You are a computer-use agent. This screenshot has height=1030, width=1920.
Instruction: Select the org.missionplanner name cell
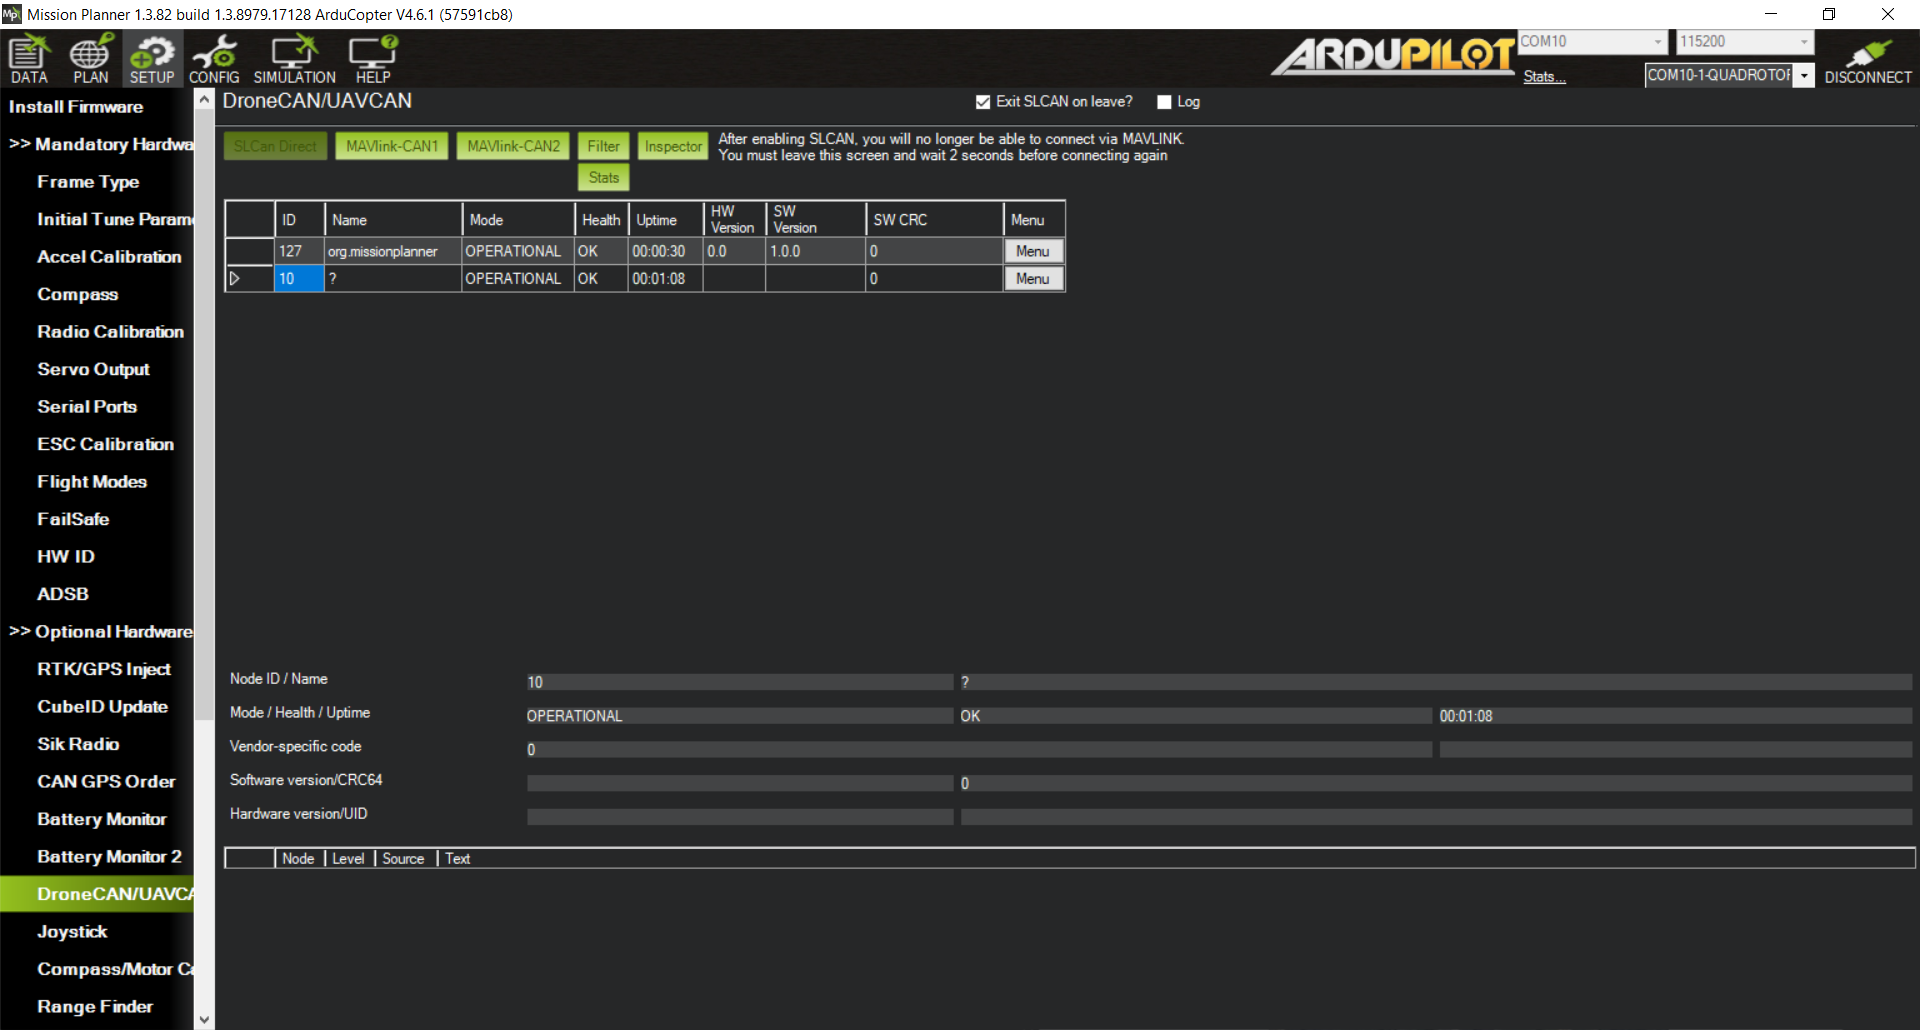point(393,251)
